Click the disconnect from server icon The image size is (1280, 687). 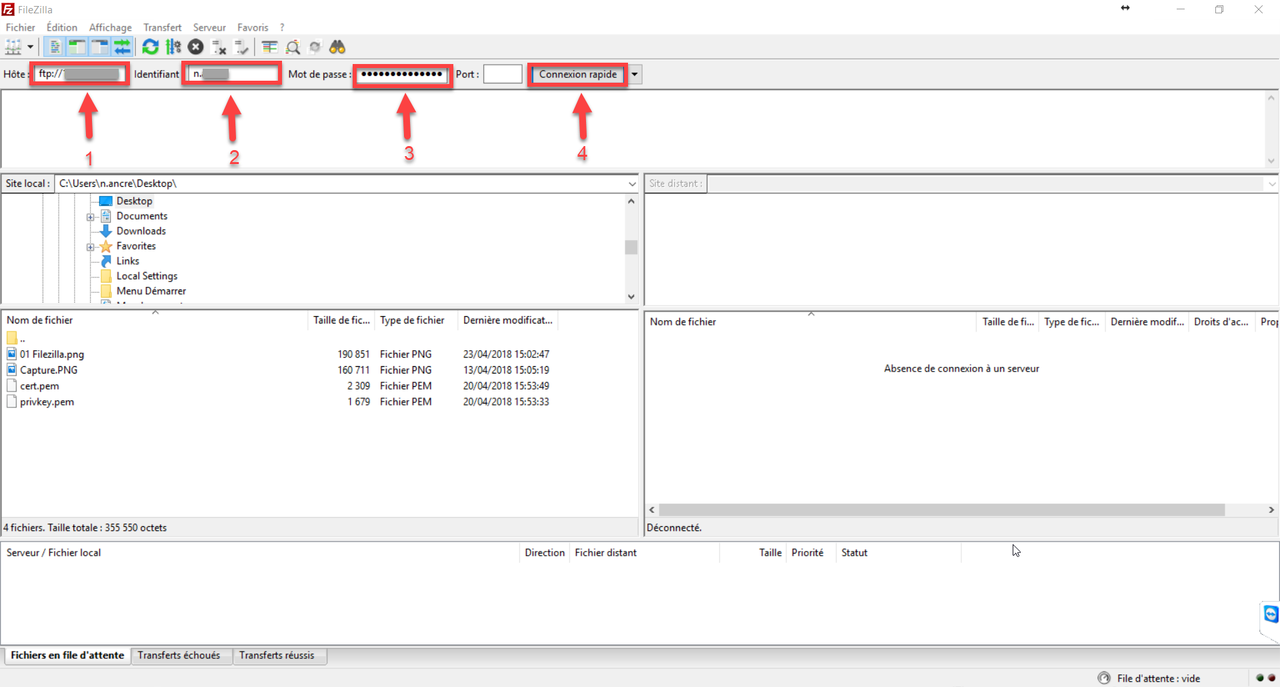(219, 47)
